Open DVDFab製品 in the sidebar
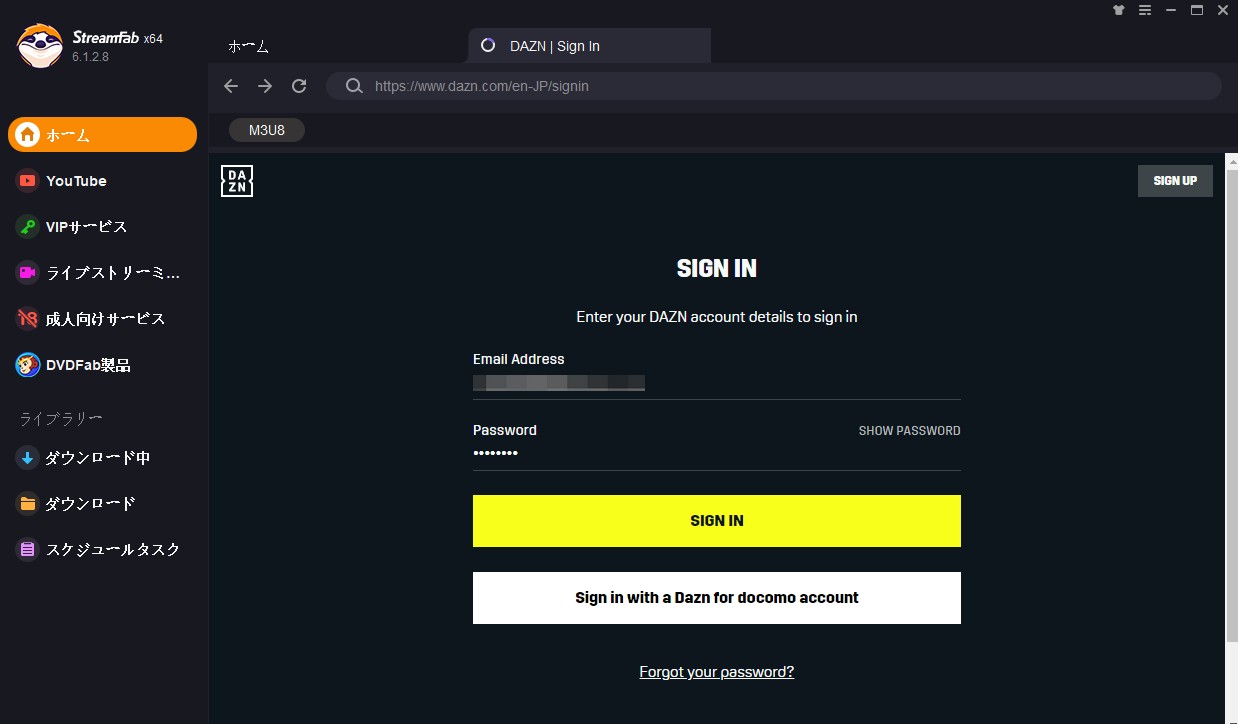1238x724 pixels. (x=88, y=365)
